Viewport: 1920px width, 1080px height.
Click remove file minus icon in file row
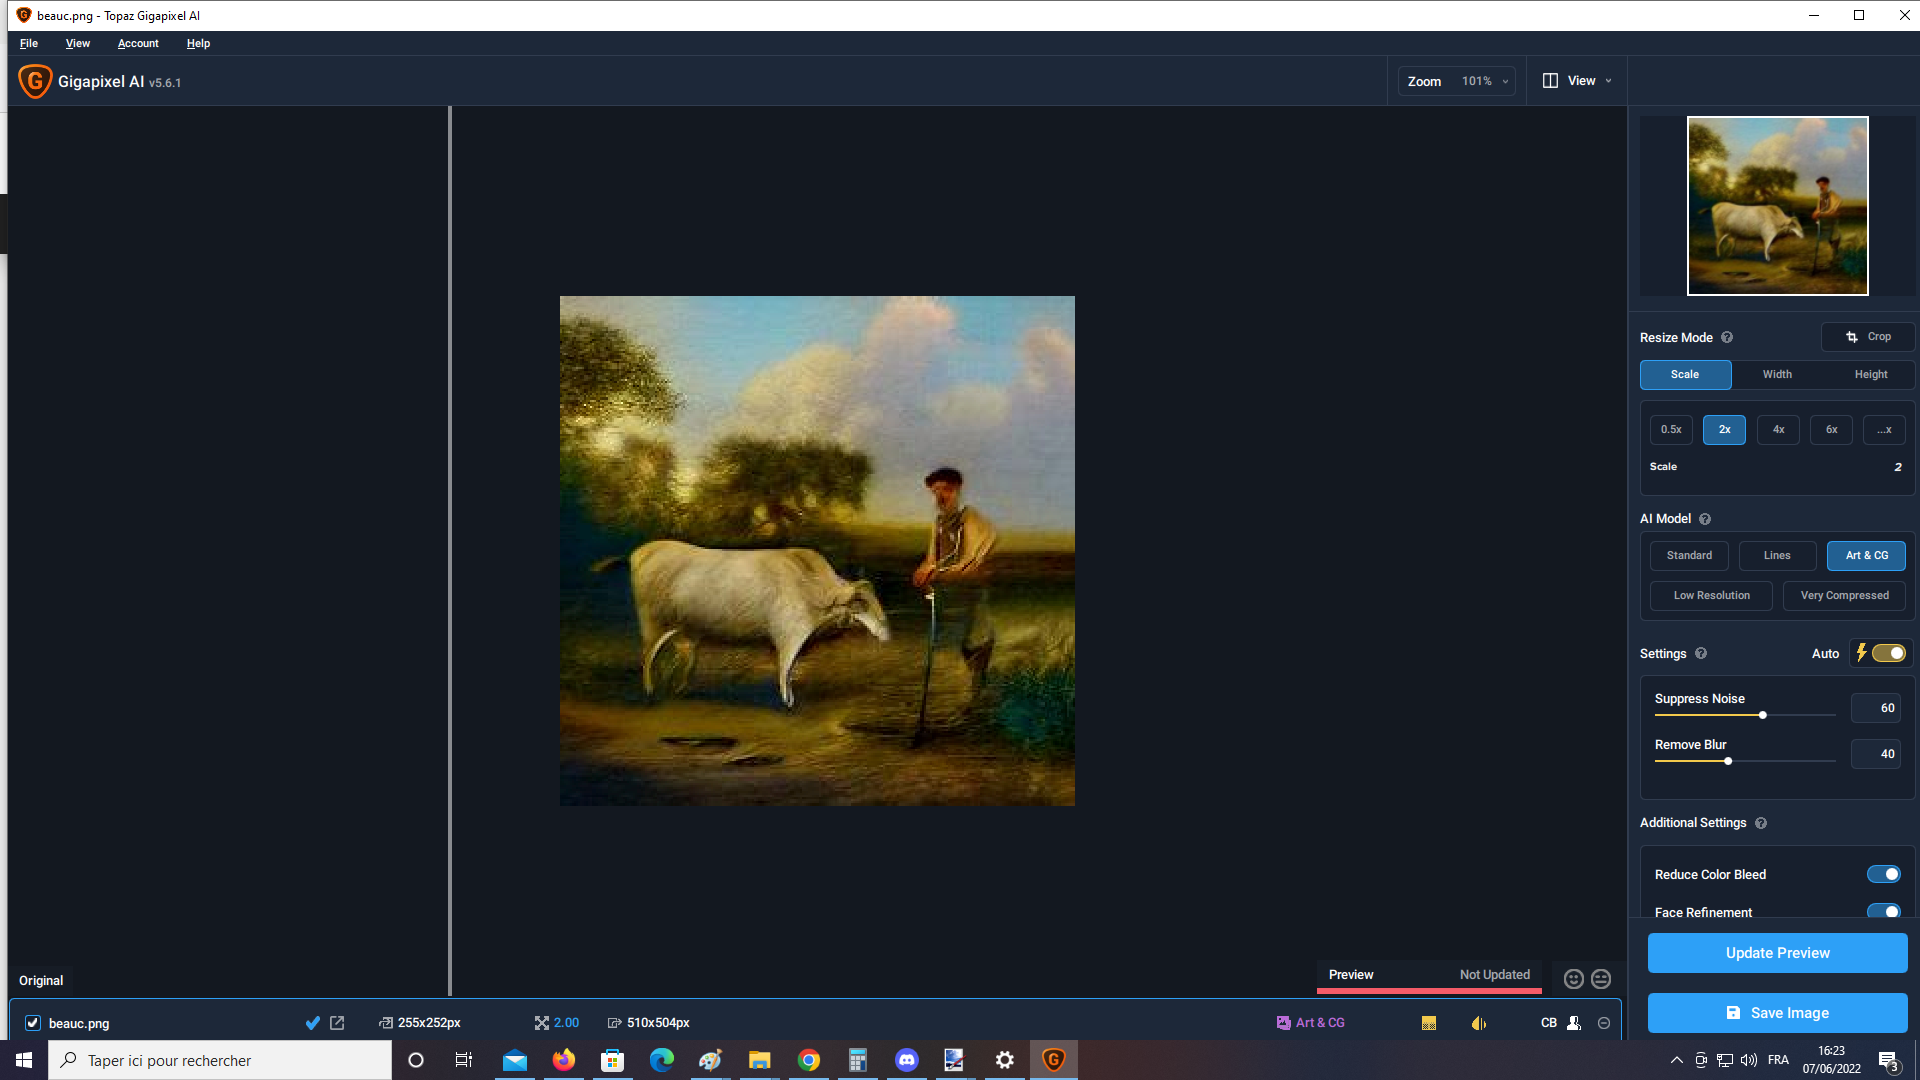(1604, 1023)
